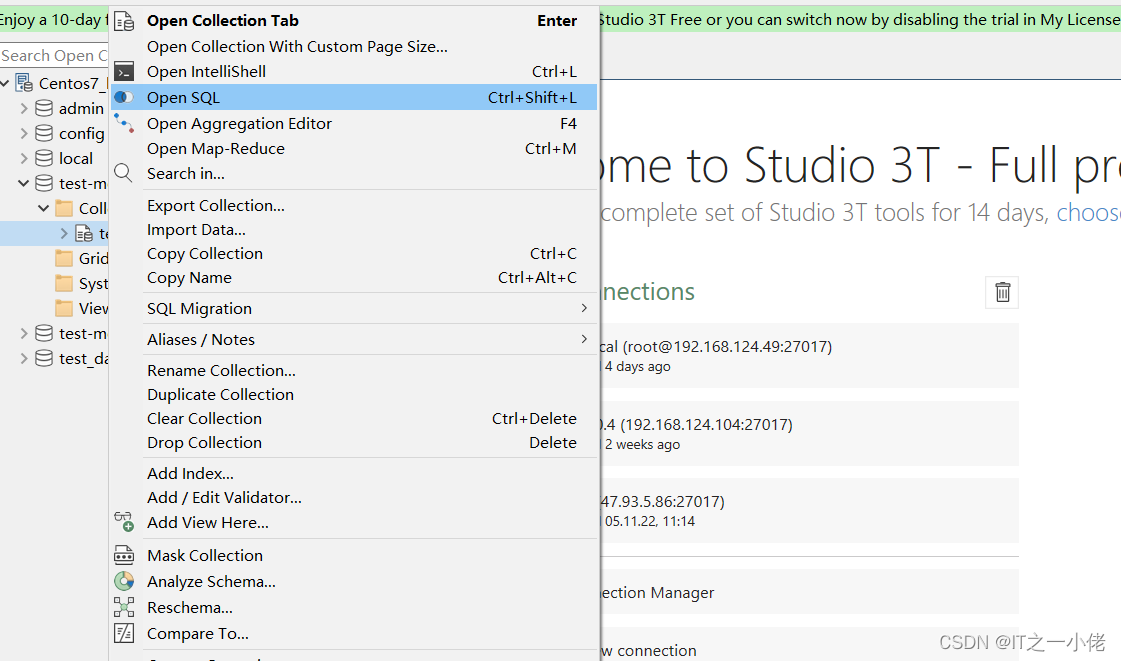Click the Search in magnifier icon
Image resolution: width=1121 pixels, height=661 pixels.
123,173
